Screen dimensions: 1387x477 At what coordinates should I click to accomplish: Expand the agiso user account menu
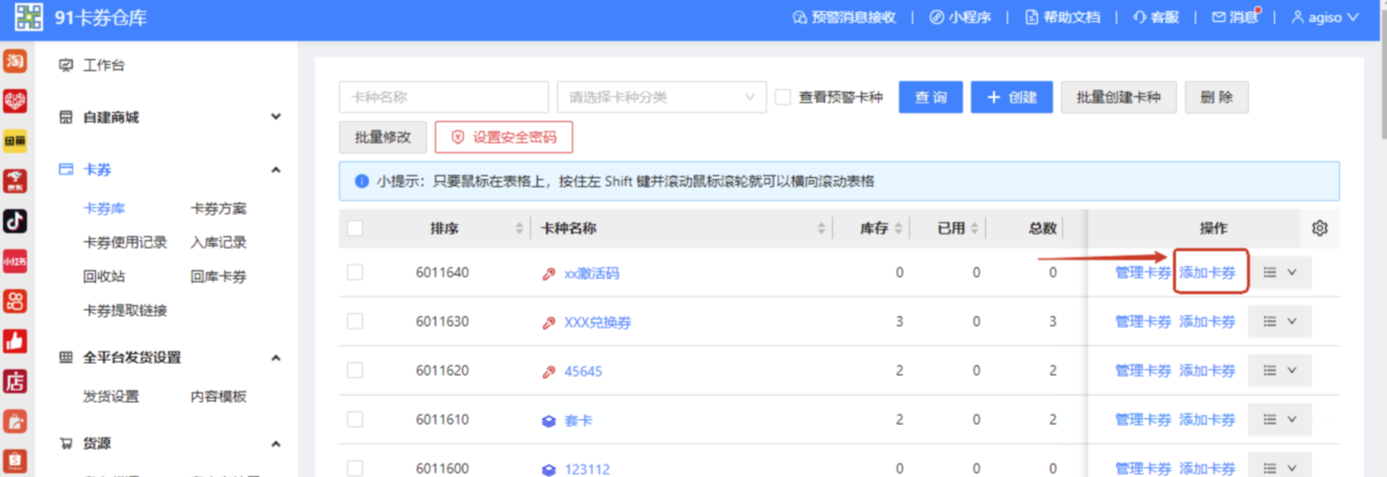tap(1325, 17)
